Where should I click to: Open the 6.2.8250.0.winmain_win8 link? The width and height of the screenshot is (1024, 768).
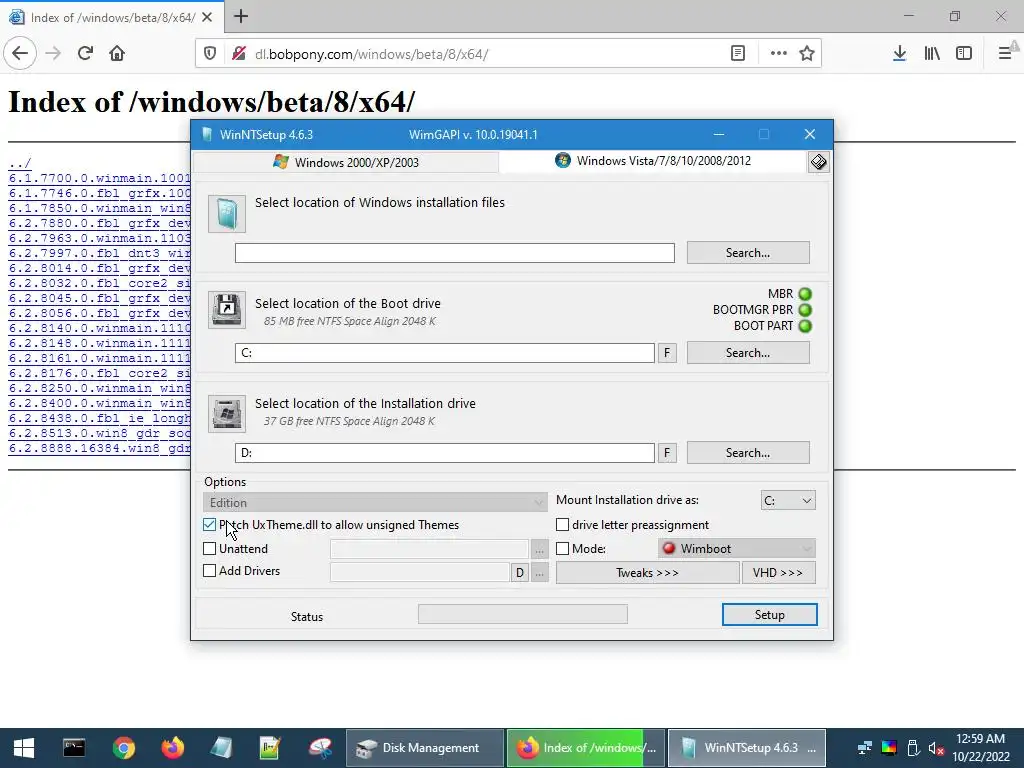tap(99, 389)
